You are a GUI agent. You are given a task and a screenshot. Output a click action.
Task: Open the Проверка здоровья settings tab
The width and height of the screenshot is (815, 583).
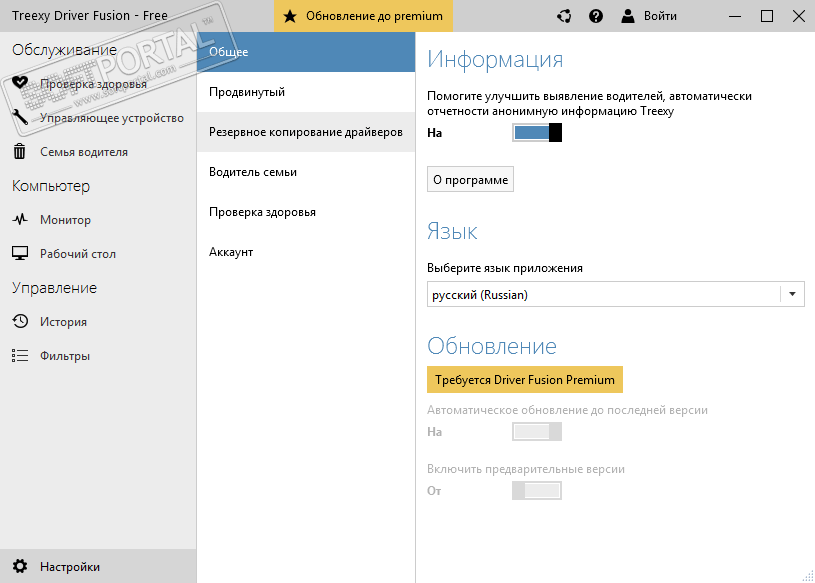[306, 212]
